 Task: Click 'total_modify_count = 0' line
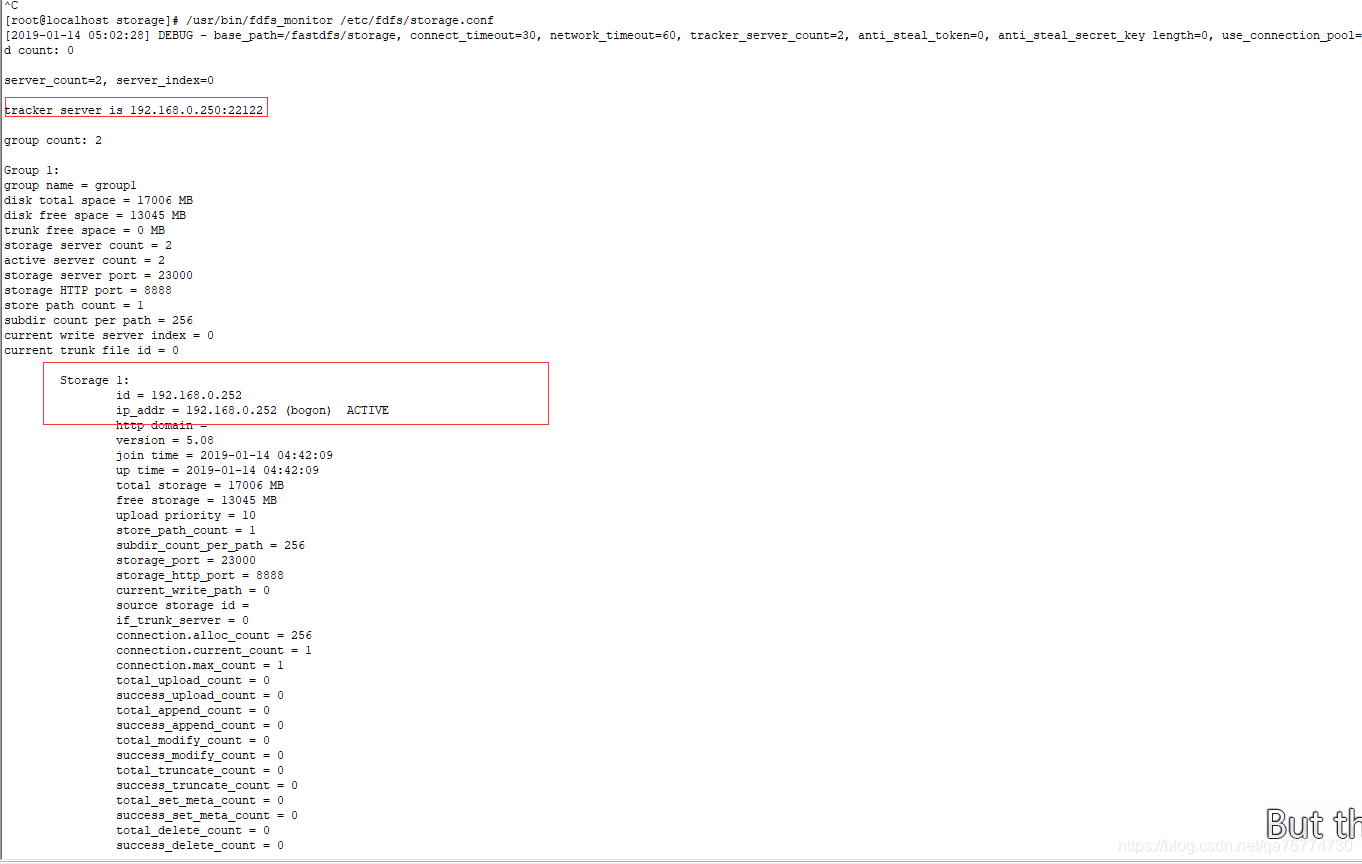(x=193, y=740)
